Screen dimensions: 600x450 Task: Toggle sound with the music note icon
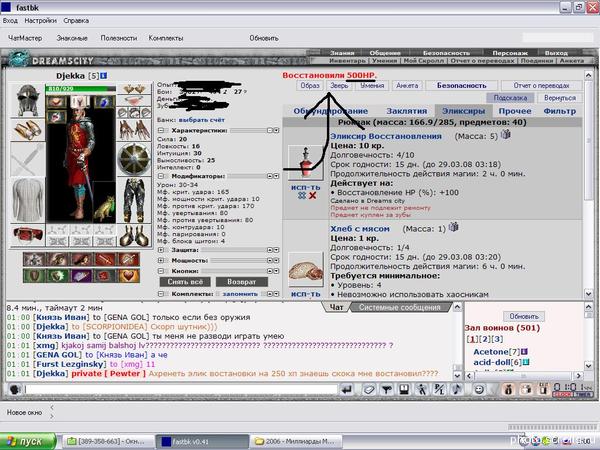pyautogui.click(x=457, y=390)
